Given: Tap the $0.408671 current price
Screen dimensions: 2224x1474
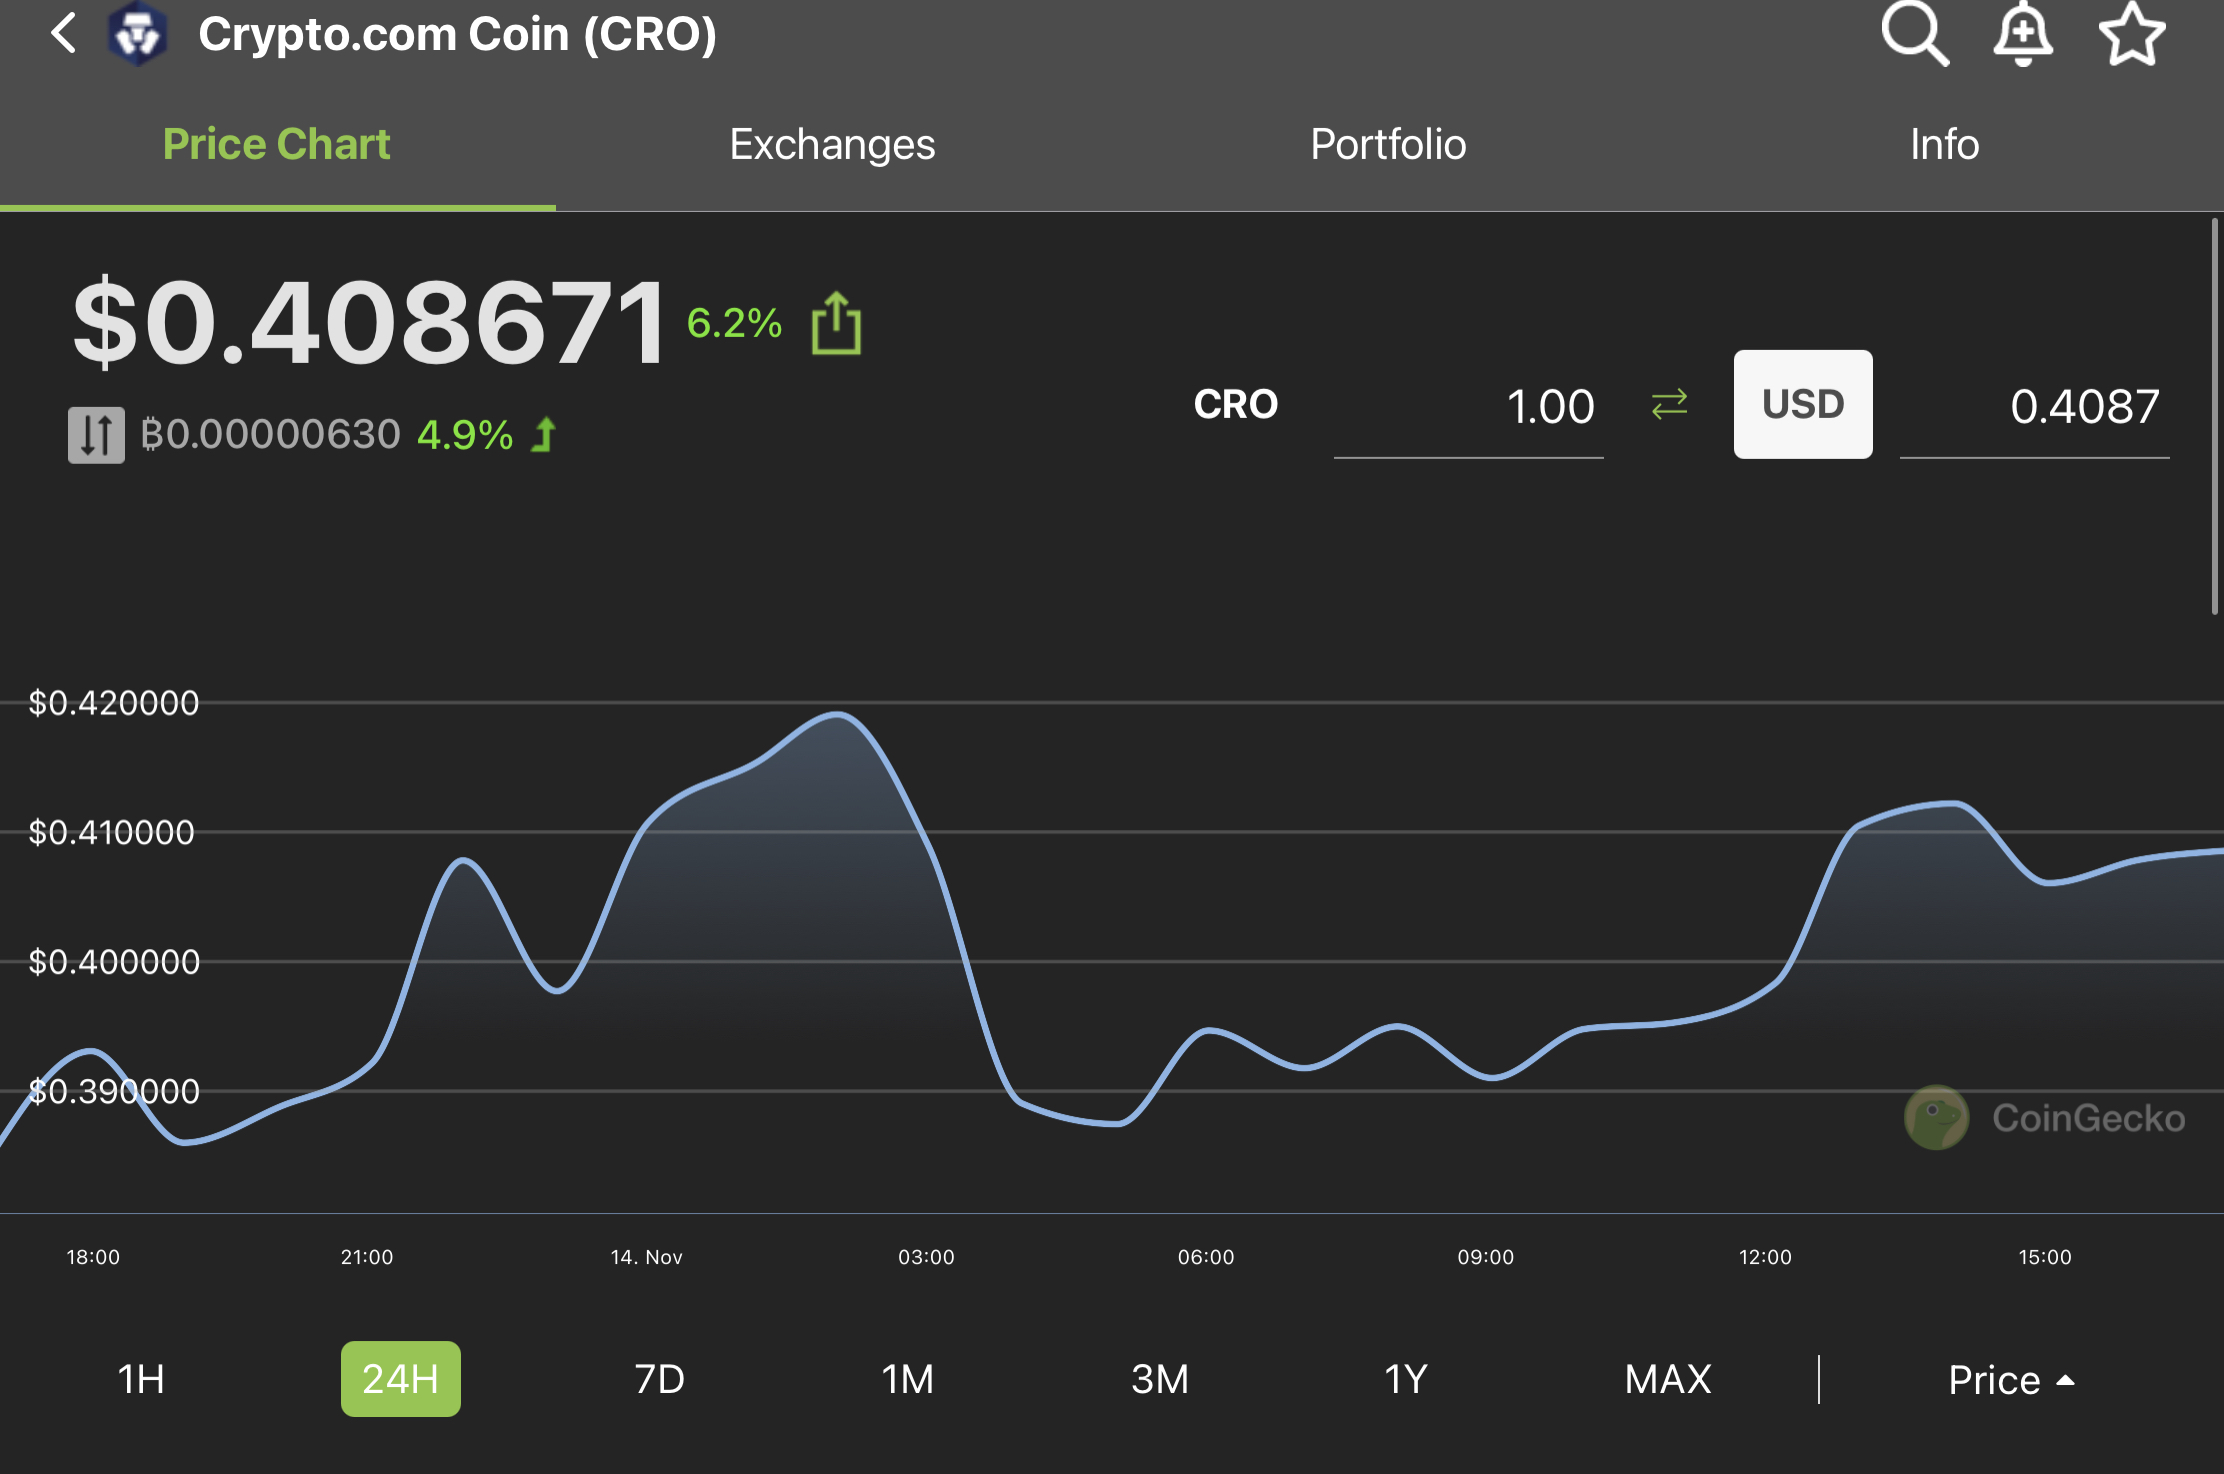Looking at the screenshot, I should pos(369,322).
